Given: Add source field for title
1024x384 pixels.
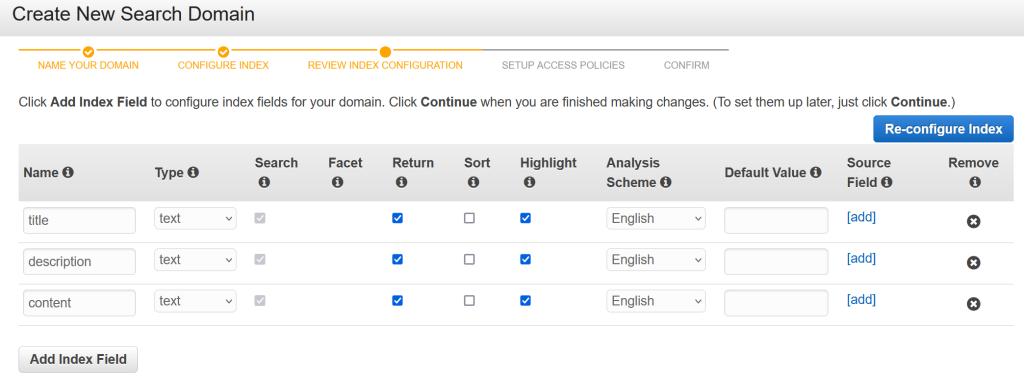Looking at the screenshot, I should [x=861, y=217].
